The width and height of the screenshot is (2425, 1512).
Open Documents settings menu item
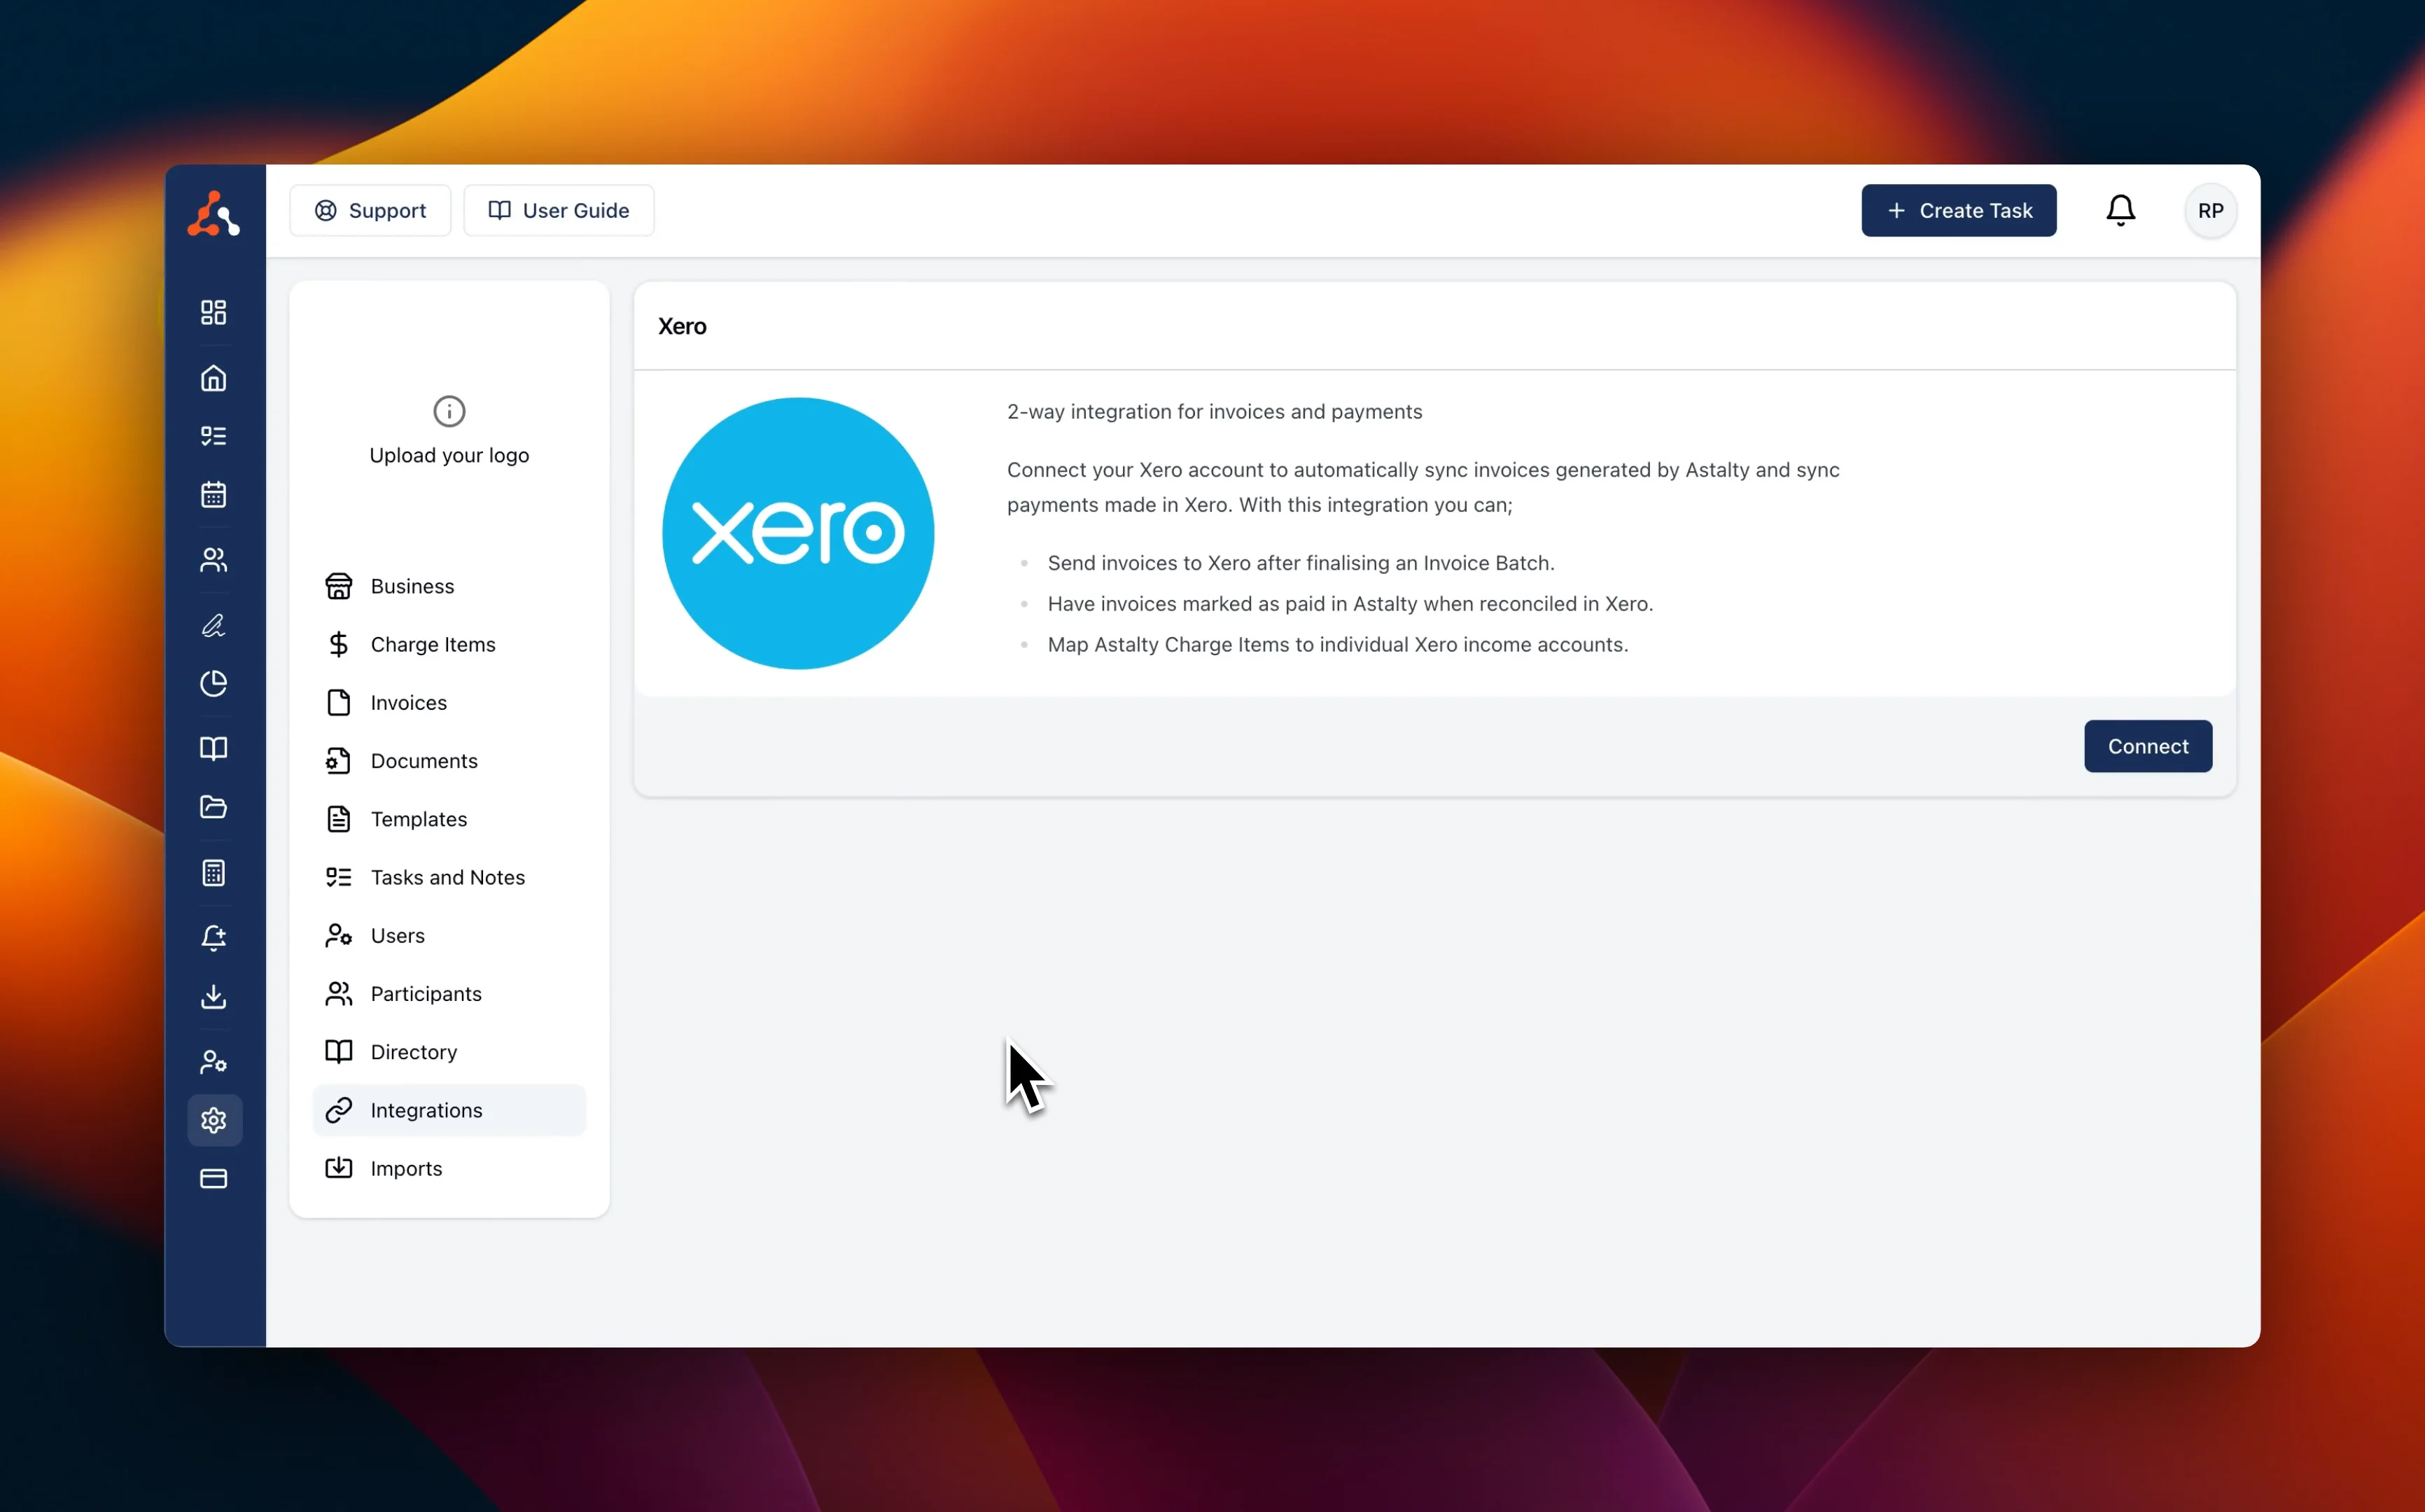tap(449, 761)
